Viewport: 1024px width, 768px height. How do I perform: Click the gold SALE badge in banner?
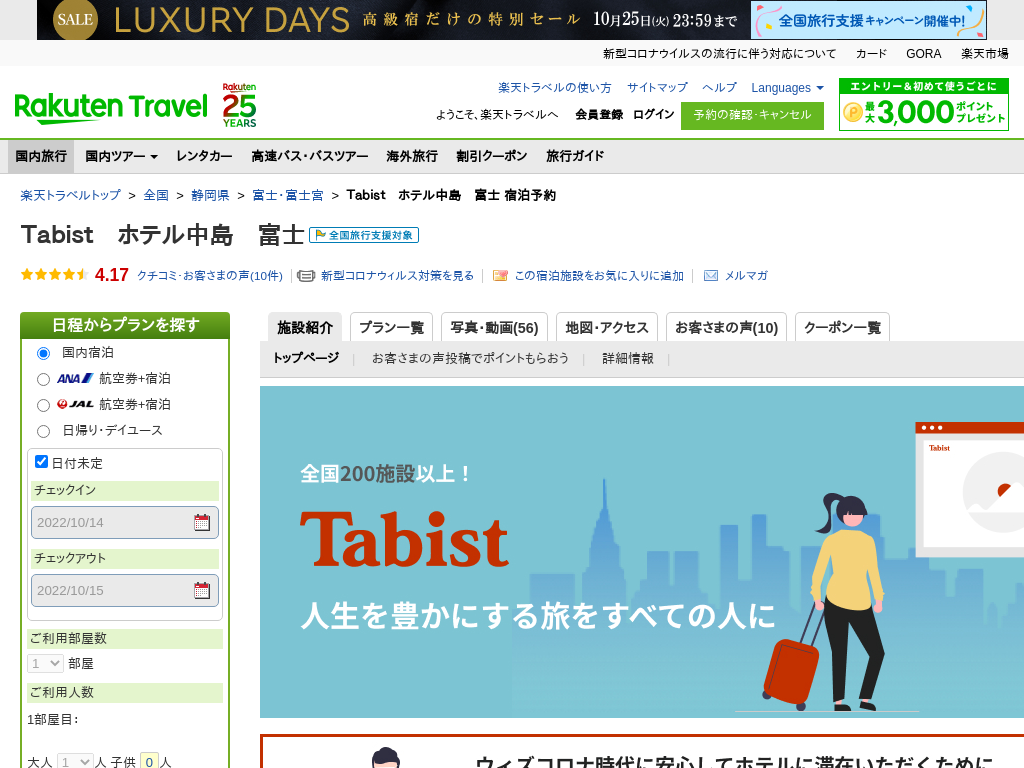pos(75,20)
